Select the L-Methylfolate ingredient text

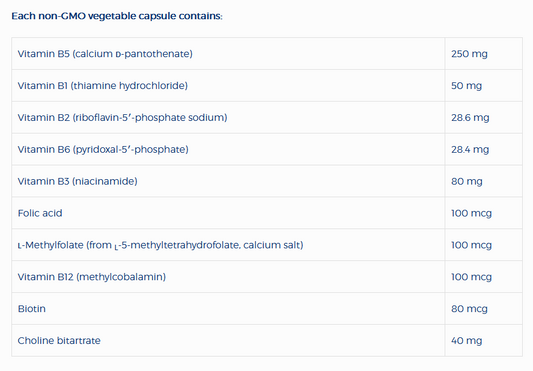point(160,245)
